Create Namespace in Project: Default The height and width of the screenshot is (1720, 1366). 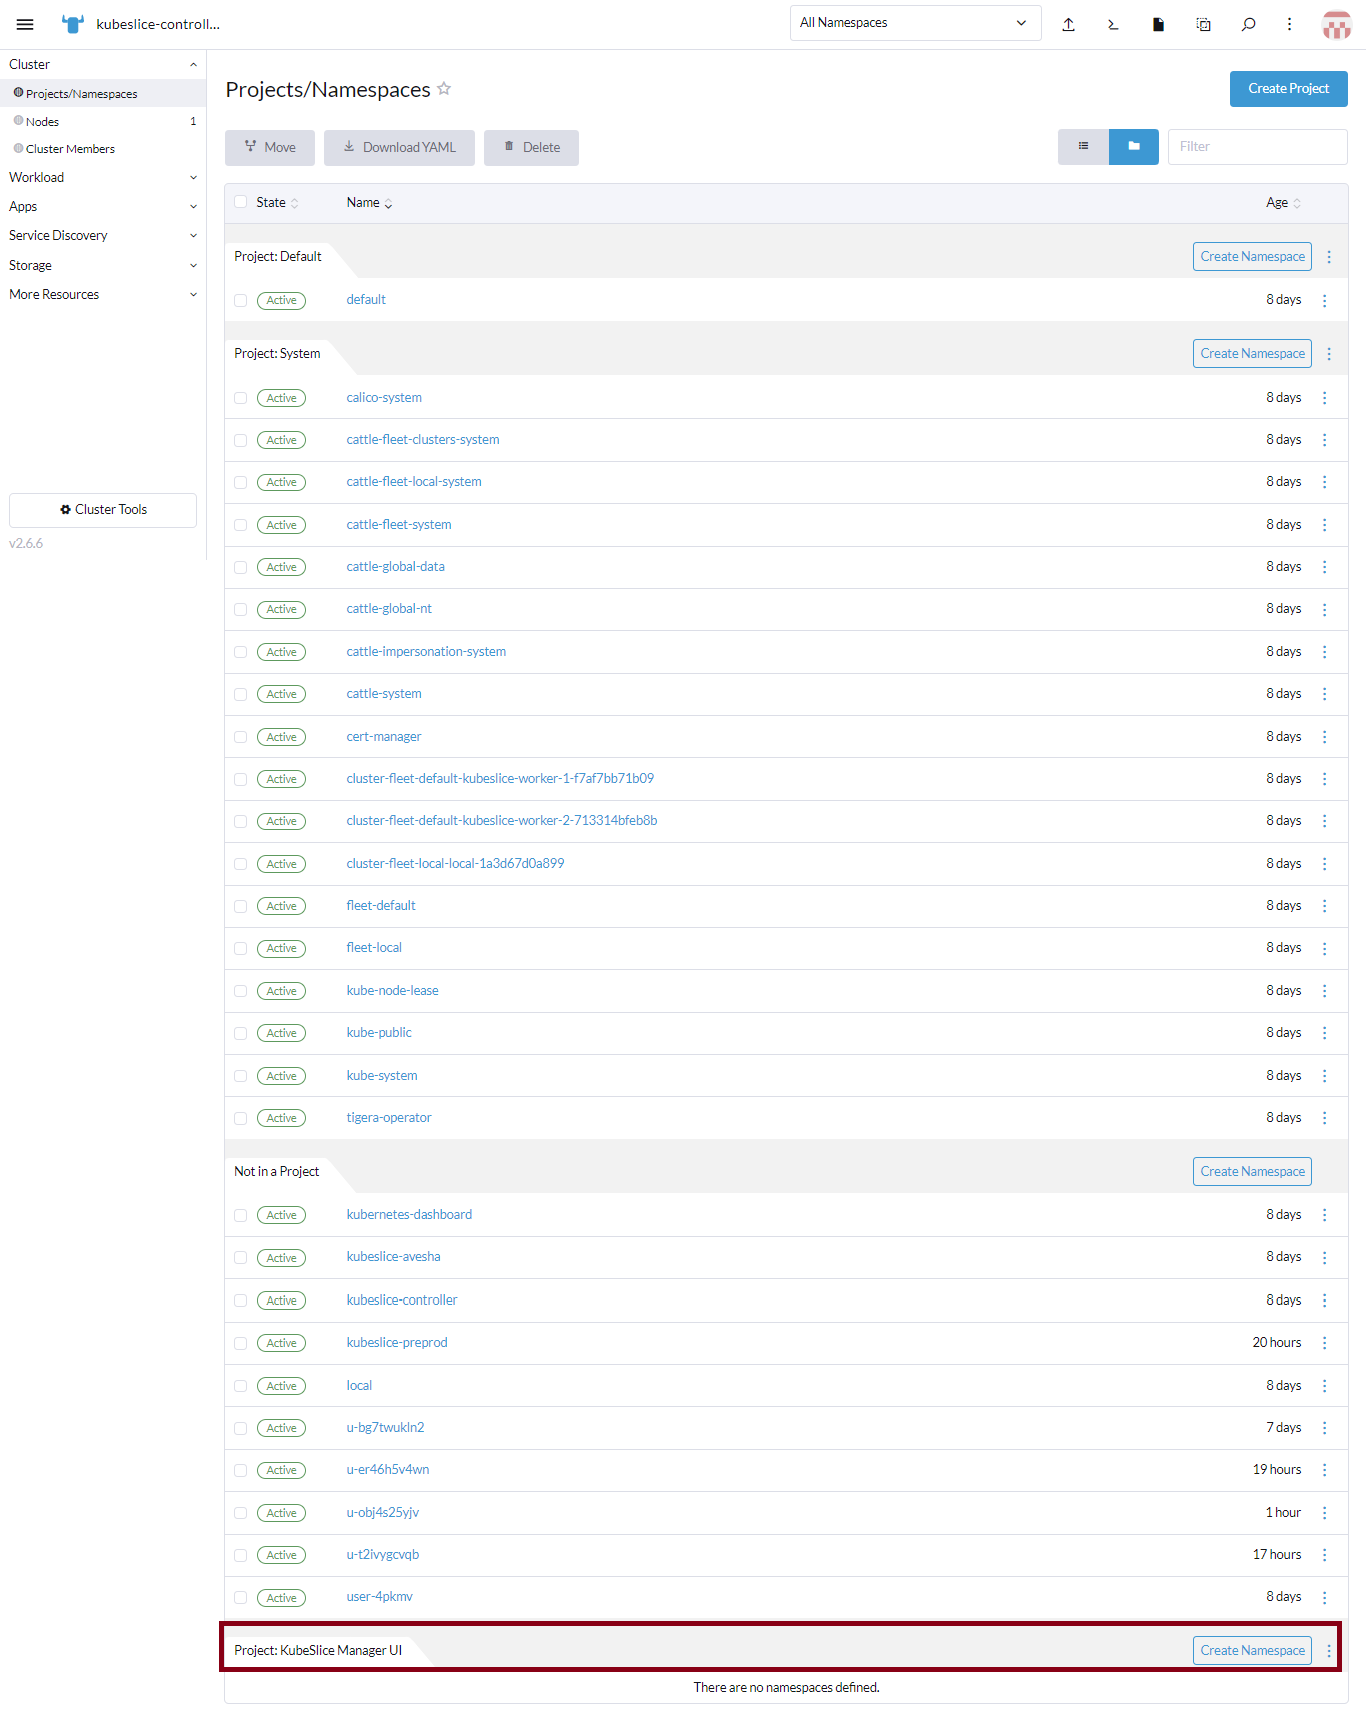click(x=1252, y=257)
